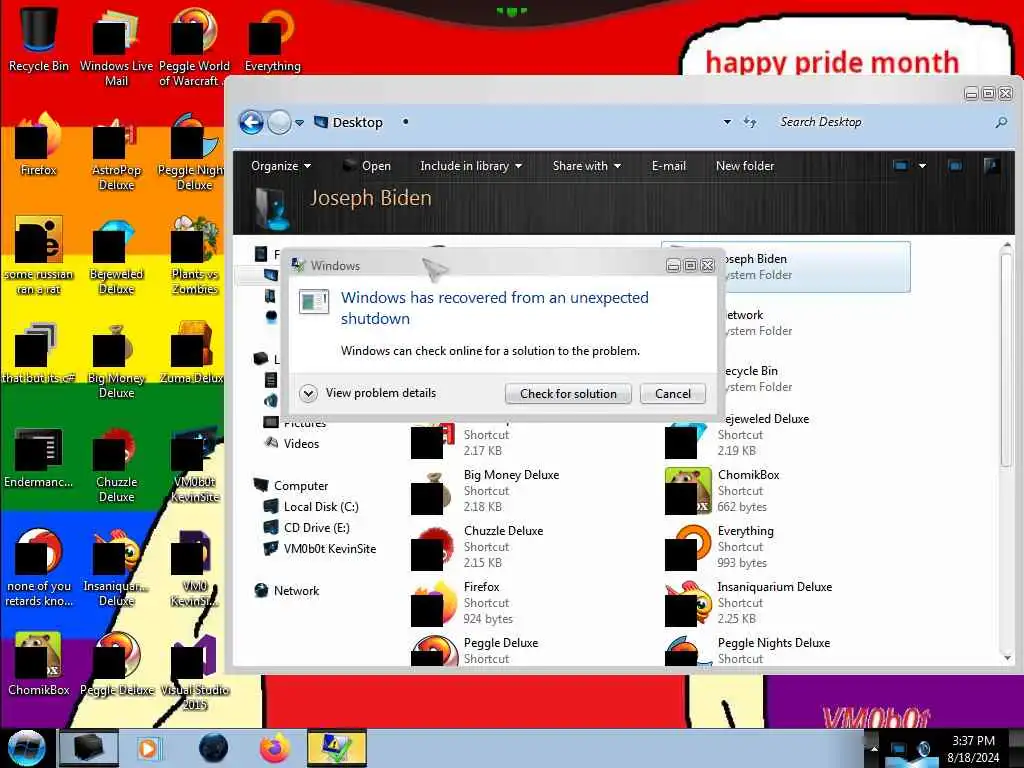
Task: Show hidden system tray icons
Action: (874, 748)
